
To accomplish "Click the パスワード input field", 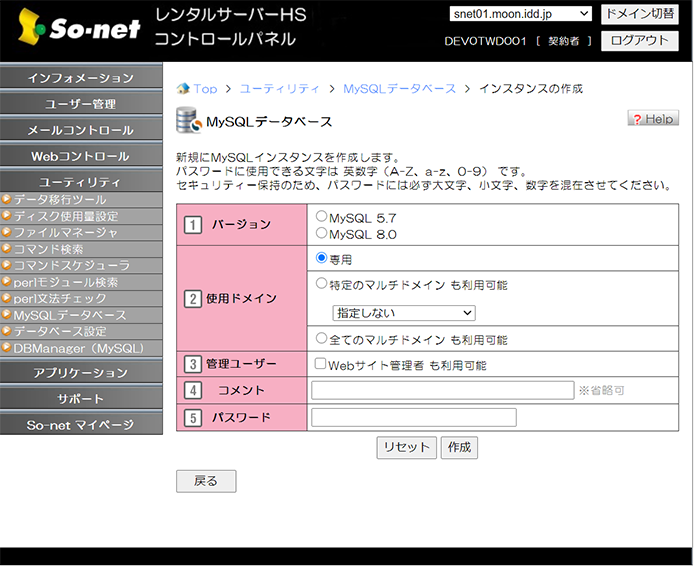I will tap(413, 417).
